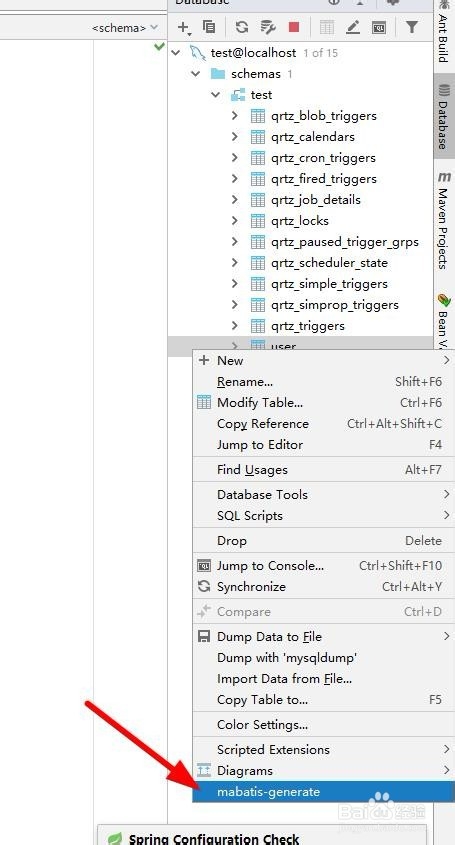Open SQL Scripts submenu
This screenshot has height=845, width=455.
[322, 515]
